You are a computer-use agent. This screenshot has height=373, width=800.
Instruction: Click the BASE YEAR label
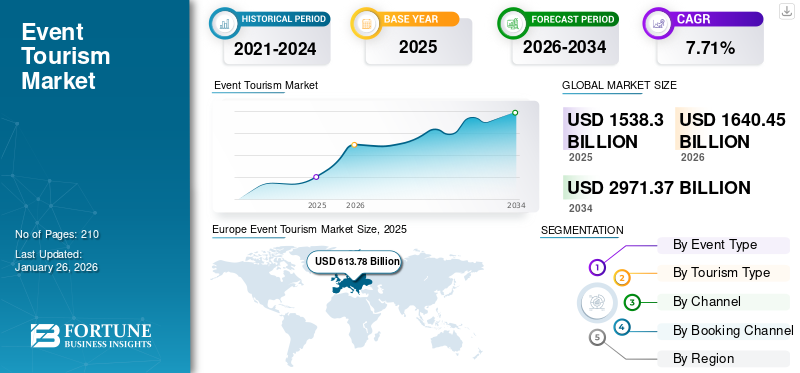[411, 19]
